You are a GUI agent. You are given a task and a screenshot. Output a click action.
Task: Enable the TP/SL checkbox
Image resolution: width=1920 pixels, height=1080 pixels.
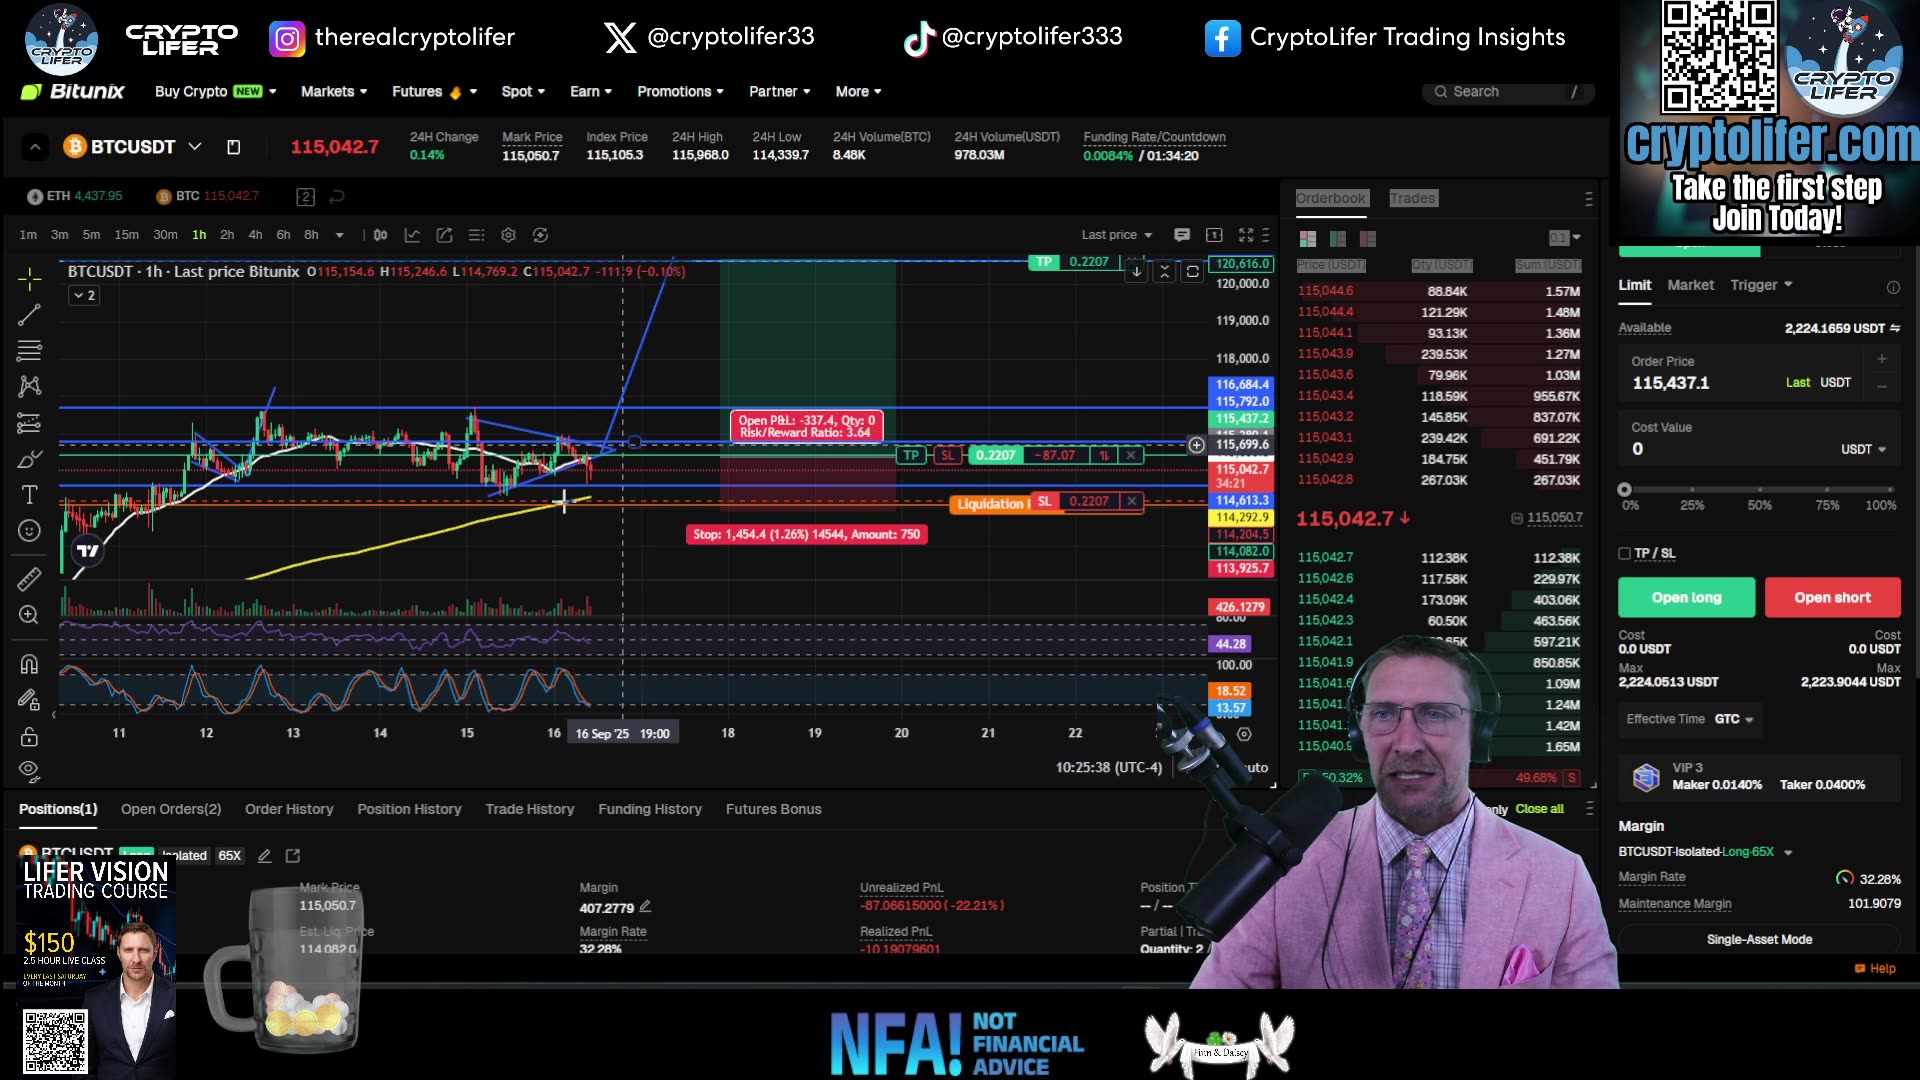[x=1624, y=553]
